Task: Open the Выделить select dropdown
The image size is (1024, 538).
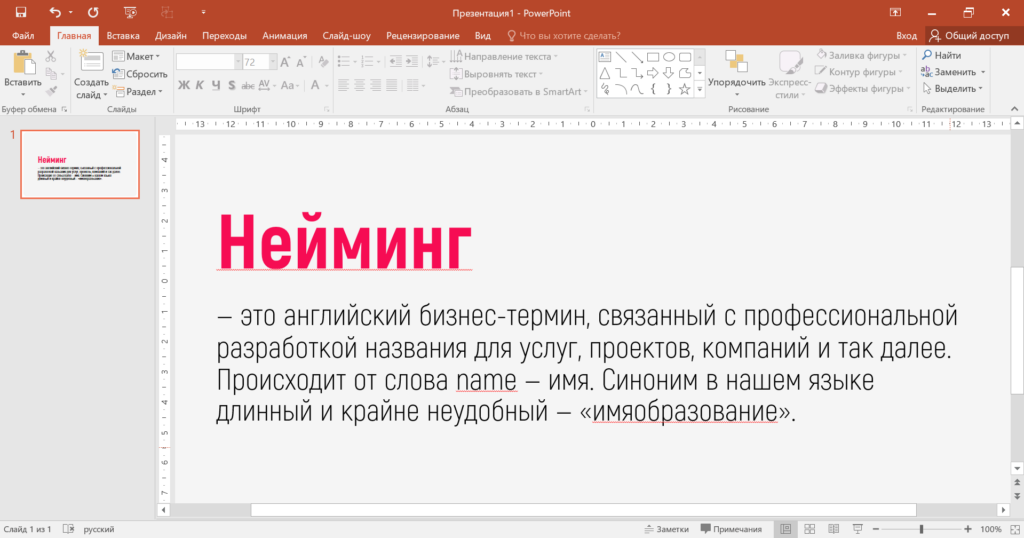Action: point(953,88)
